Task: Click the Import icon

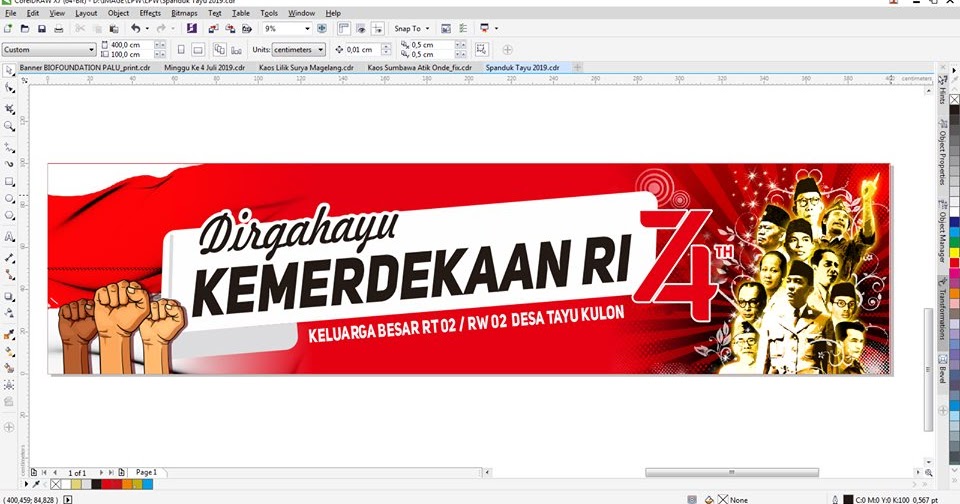Action: pyautogui.click(x=212, y=28)
